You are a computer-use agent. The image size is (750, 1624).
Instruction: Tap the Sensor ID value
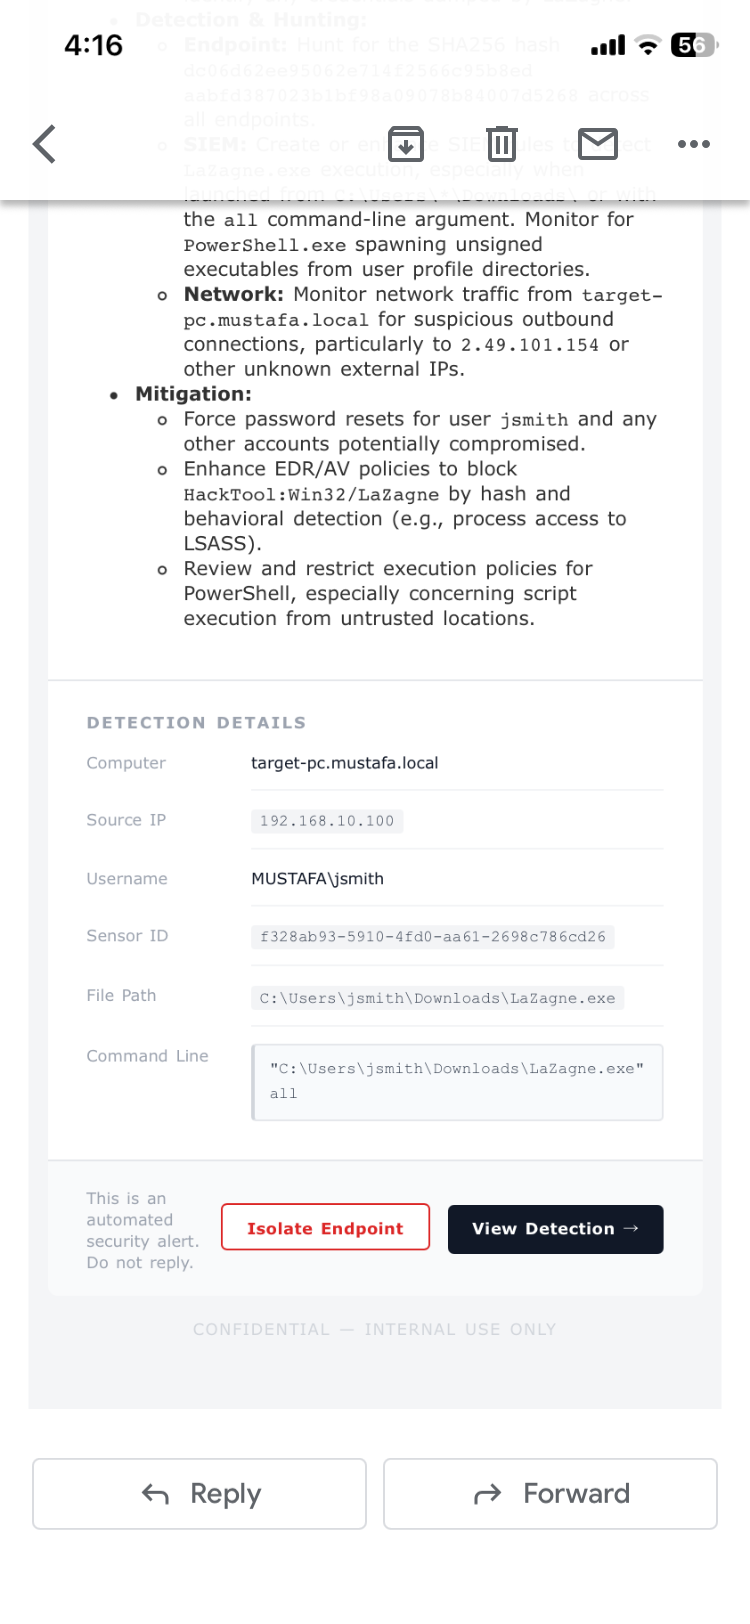(x=432, y=937)
